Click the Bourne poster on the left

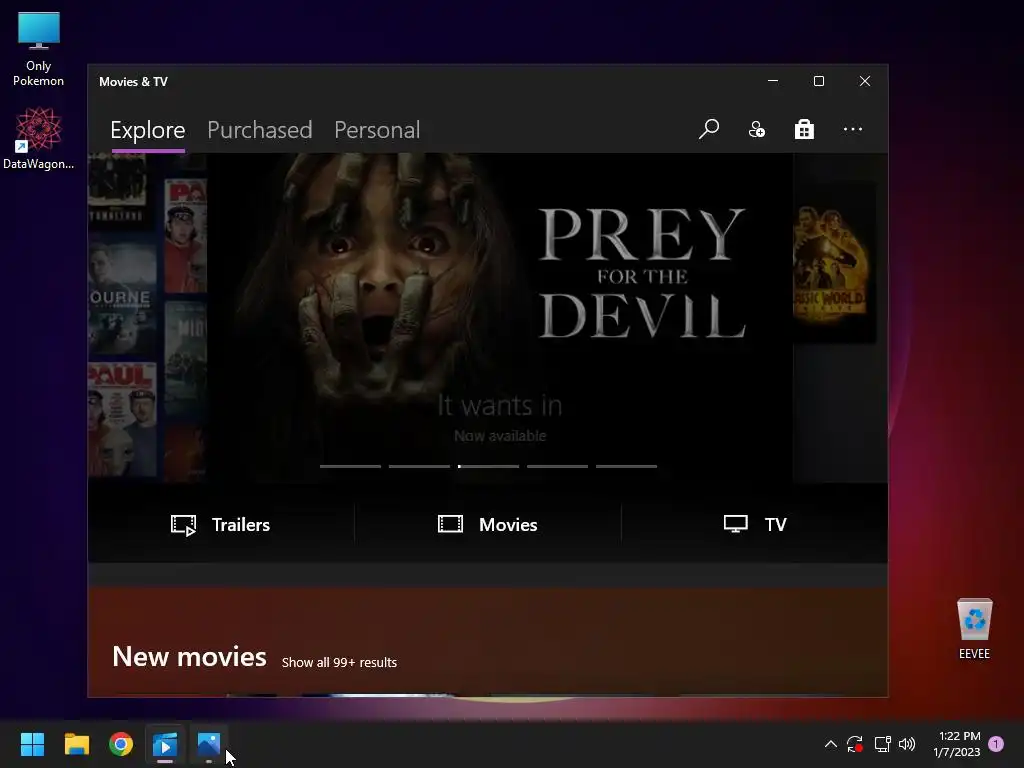coord(122,299)
